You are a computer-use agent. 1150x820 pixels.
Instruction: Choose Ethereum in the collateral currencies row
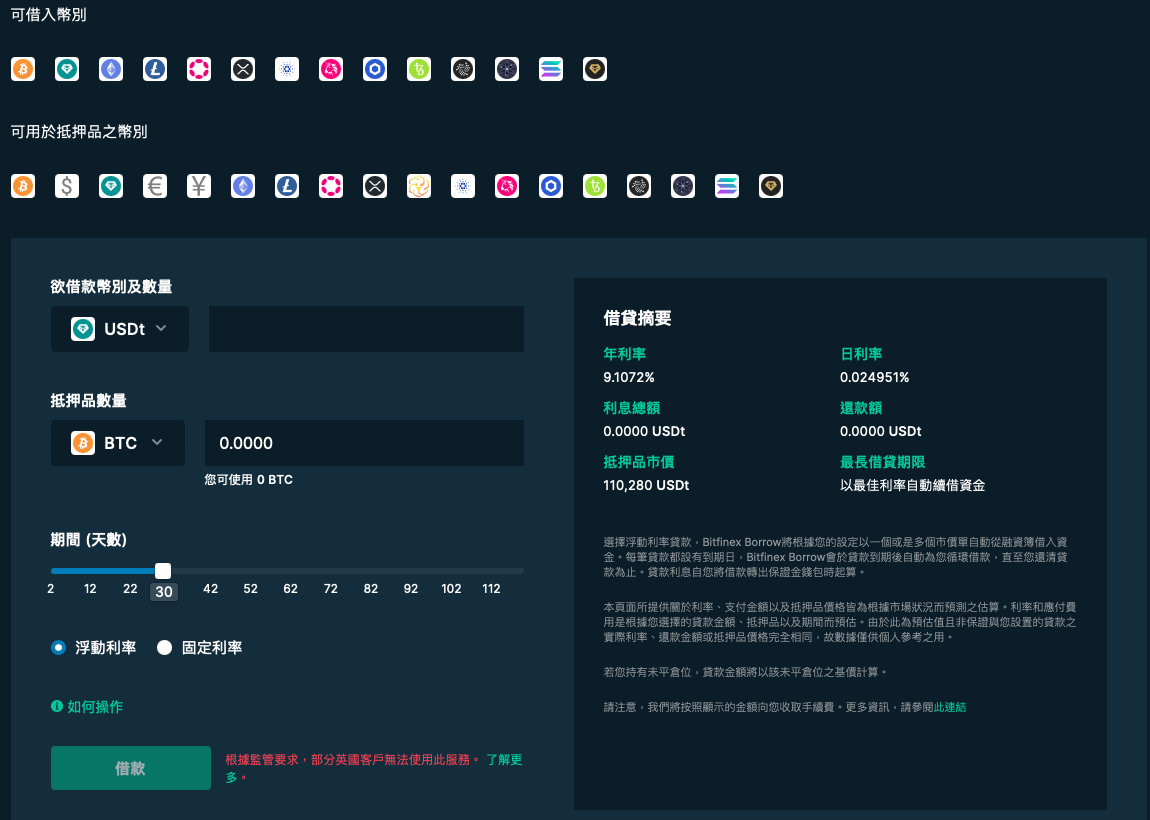coord(243,186)
